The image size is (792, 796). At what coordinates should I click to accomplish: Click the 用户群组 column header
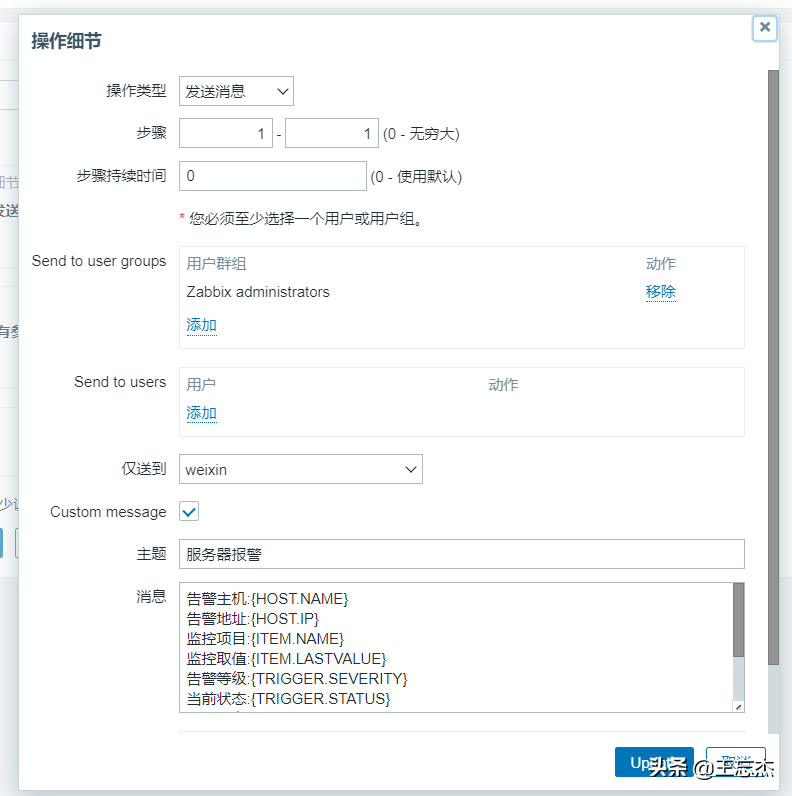click(x=216, y=263)
